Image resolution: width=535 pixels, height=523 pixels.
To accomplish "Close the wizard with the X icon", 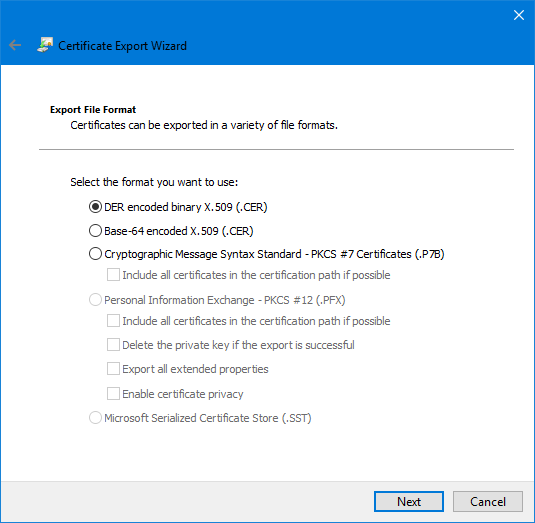I will tap(519, 15).
